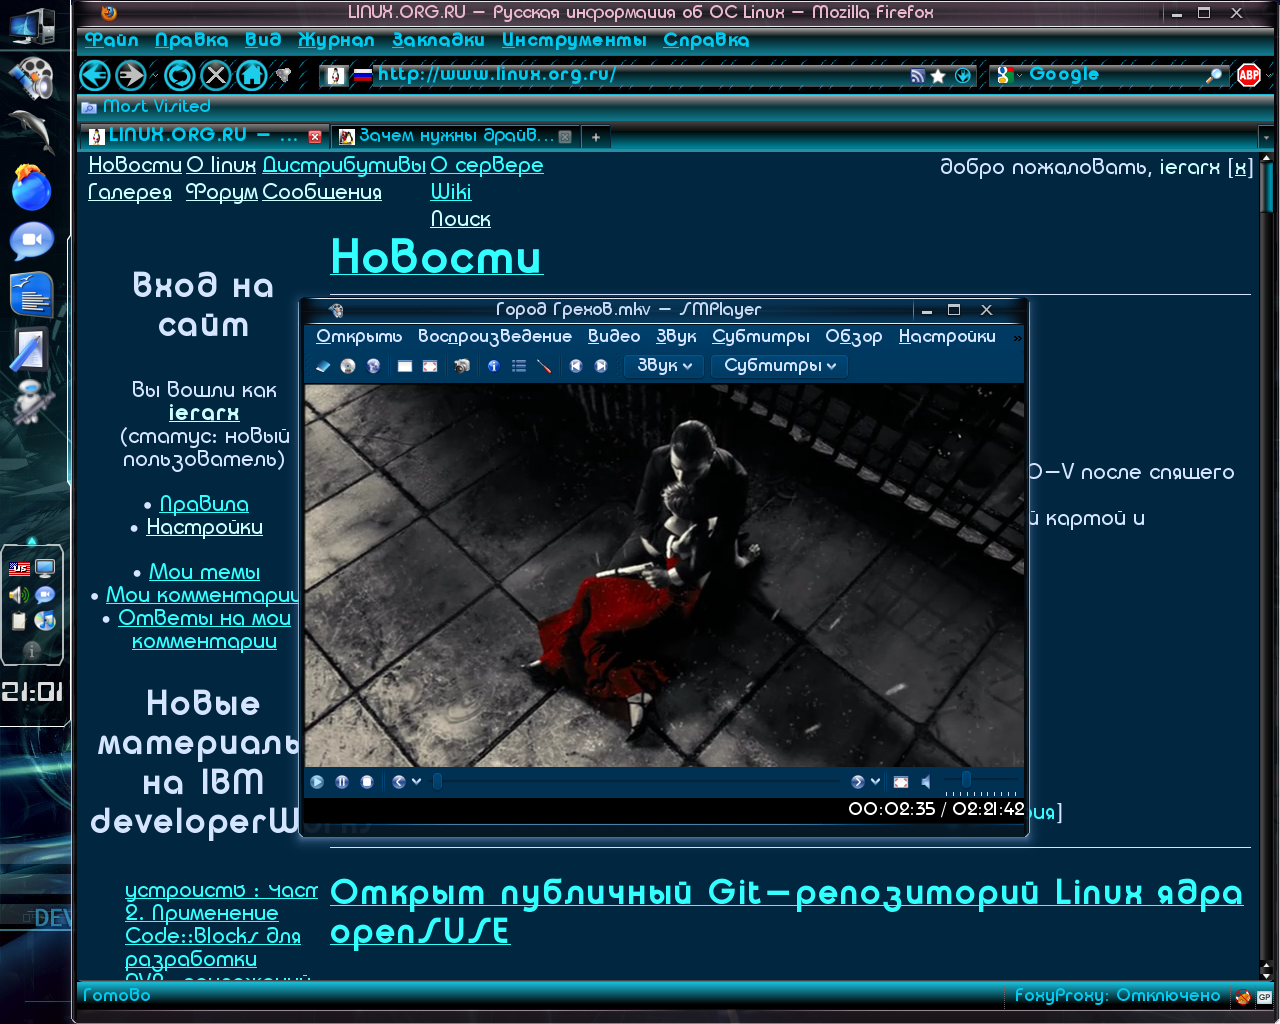Open SMPlayer preferences tool icon

click(x=544, y=366)
